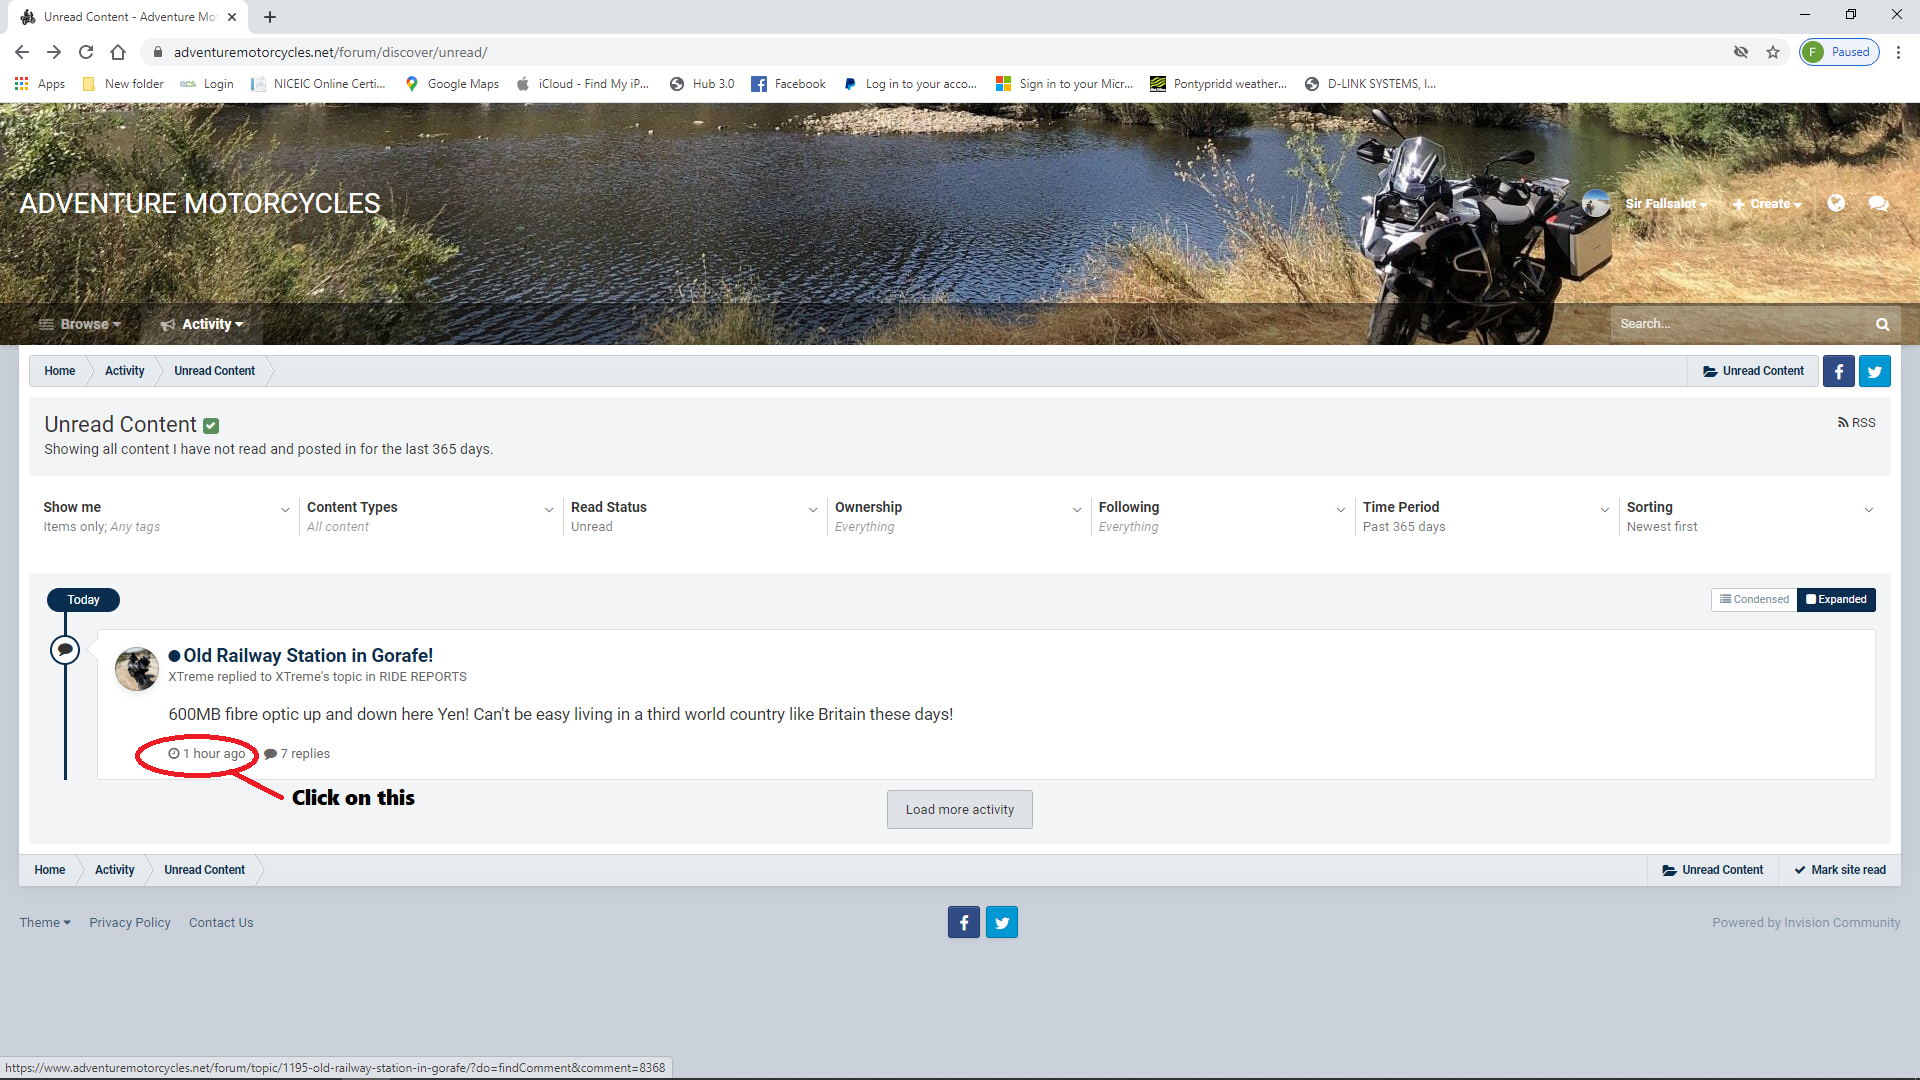1920x1080 pixels.
Task: Close the Unread Content browser tab
Action: click(x=232, y=17)
